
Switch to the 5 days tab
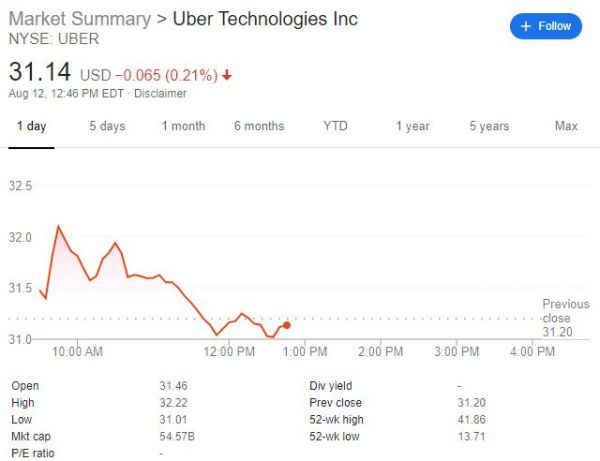(107, 126)
